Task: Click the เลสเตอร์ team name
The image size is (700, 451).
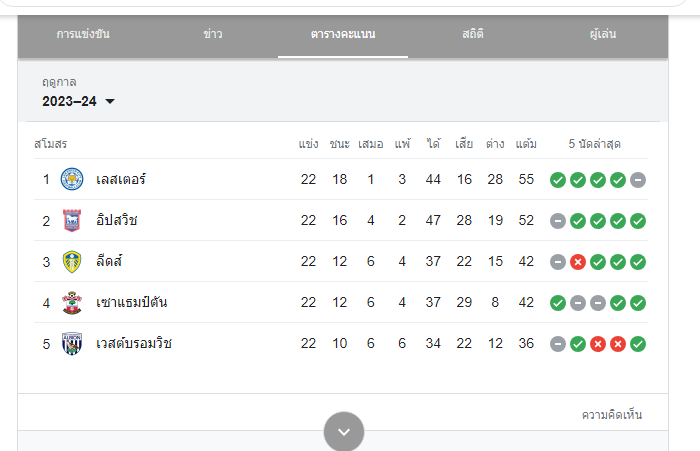Action: 121,179
